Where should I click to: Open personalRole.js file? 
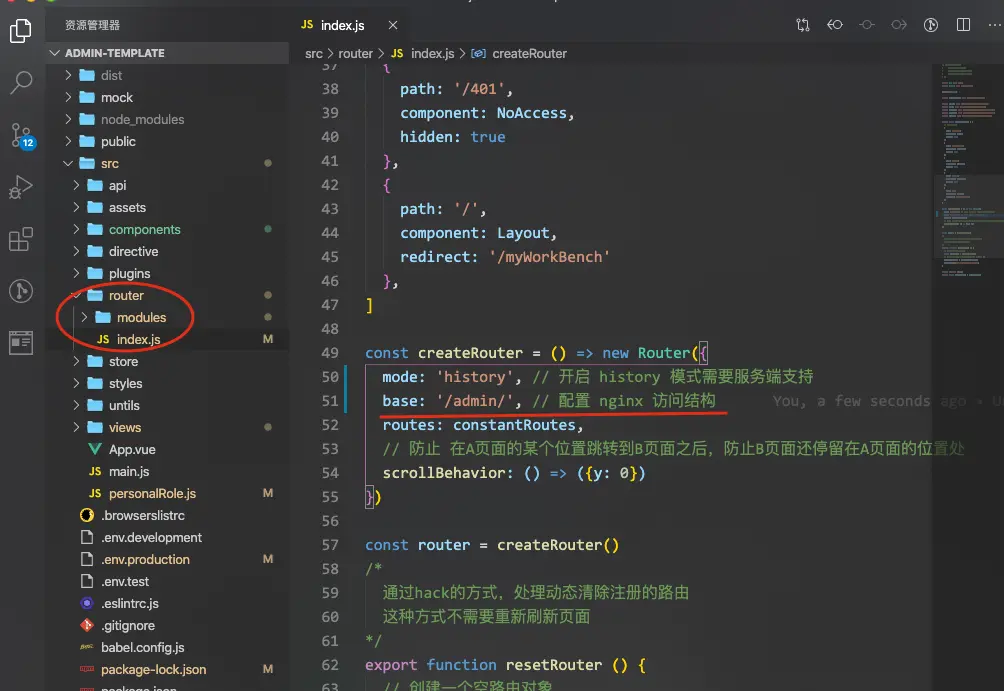click(152, 493)
